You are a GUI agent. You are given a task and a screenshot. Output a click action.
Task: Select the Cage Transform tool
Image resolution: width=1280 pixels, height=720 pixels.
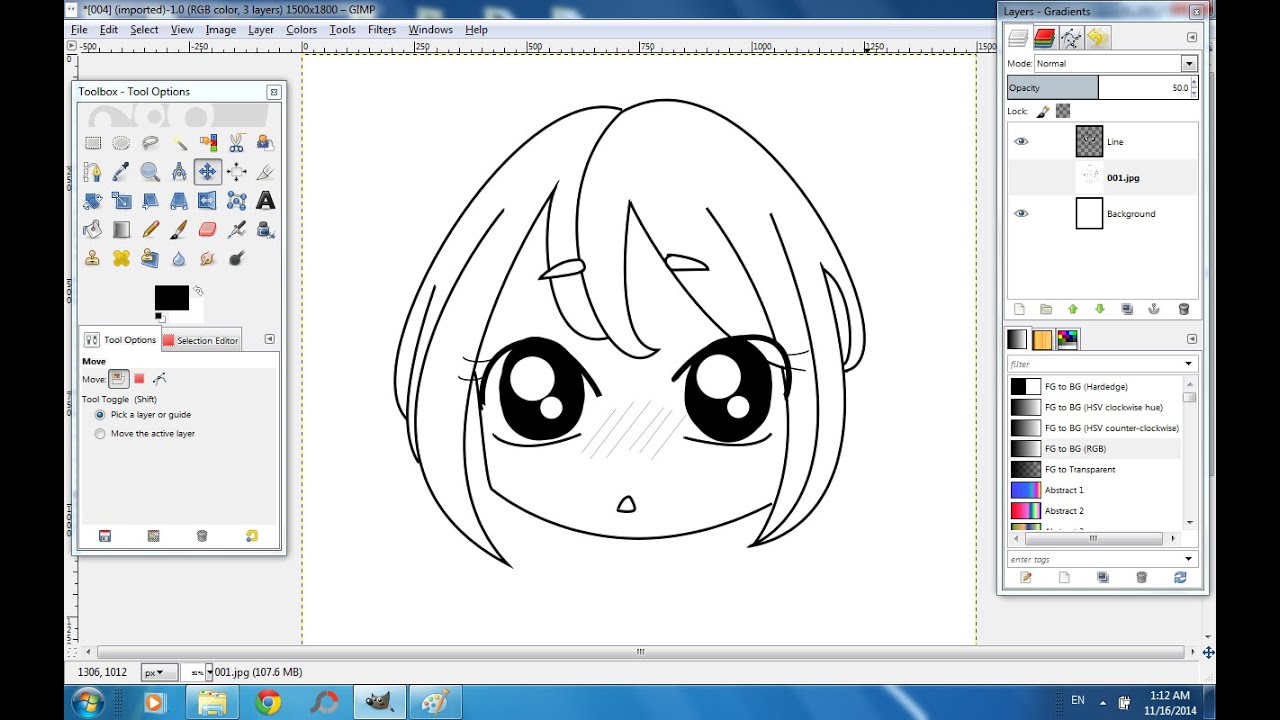[237, 201]
